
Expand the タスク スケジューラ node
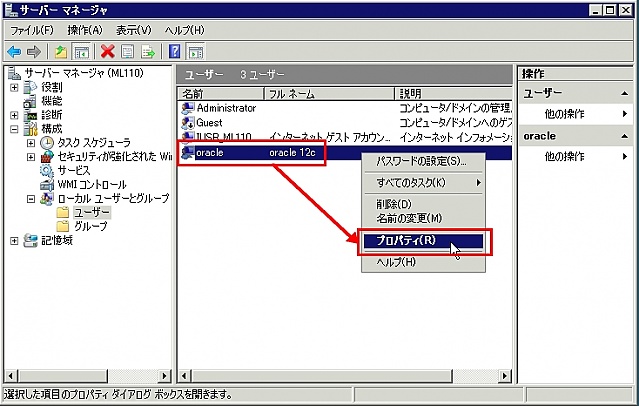pyautogui.click(x=31, y=143)
